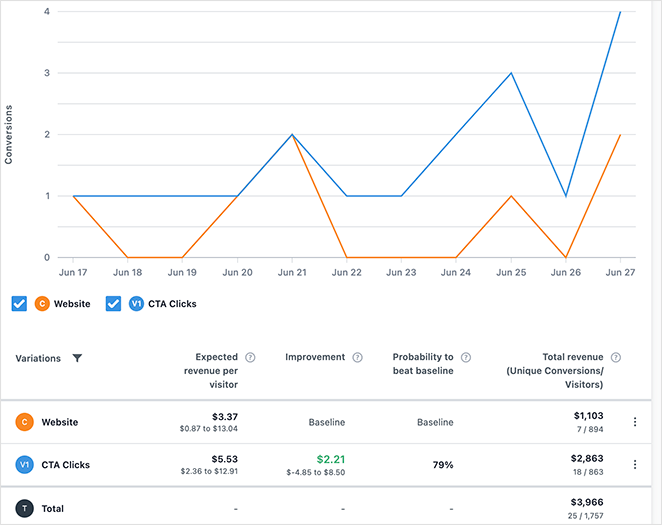Click the orange C legend swatch under chart
The image size is (662, 525).
coord(42,303)
